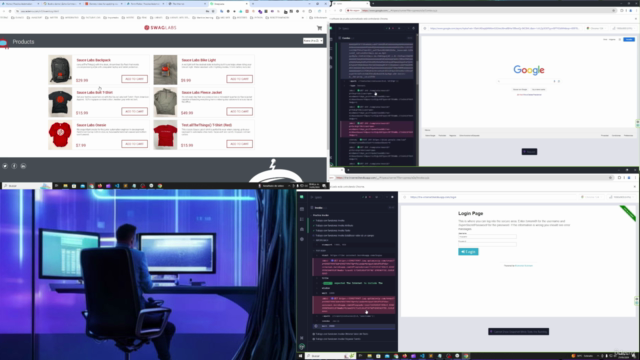
Task: Open the Debug icon in the Login Page Cypress sidebar
Action: point(302,229)
